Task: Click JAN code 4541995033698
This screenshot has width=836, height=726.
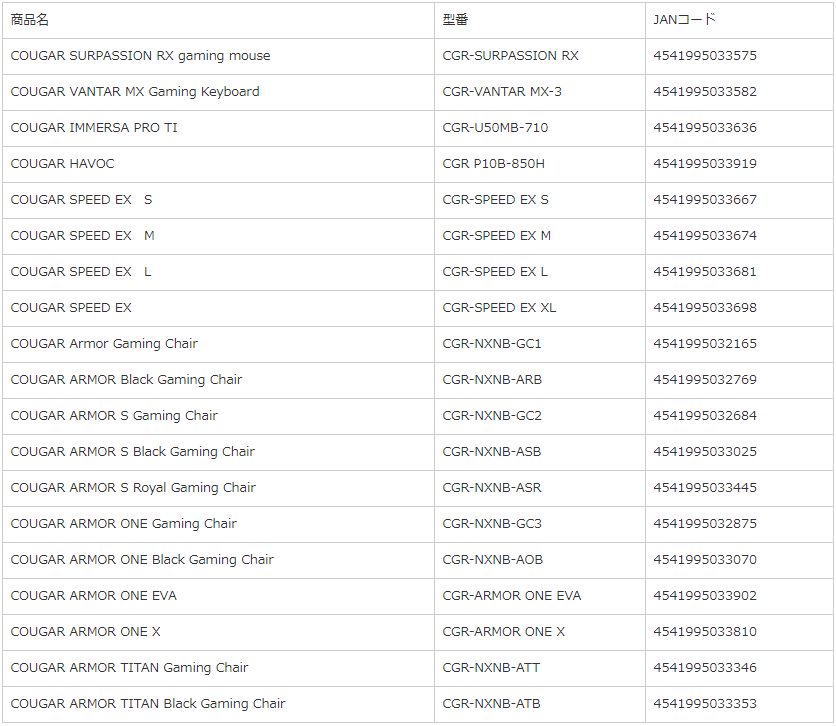Action: click(x=705, y=308)
